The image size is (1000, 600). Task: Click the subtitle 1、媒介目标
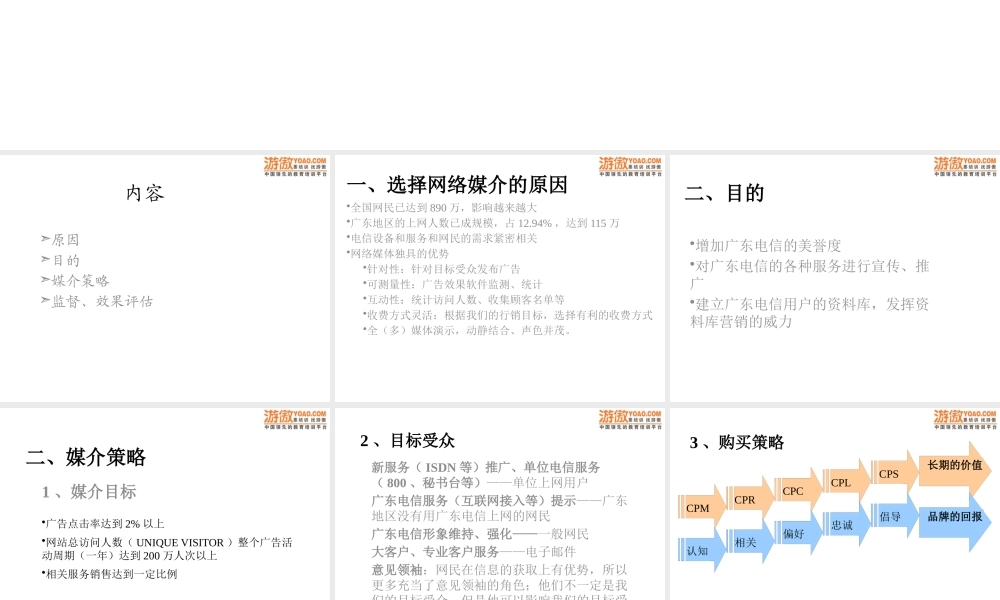click(89, 492)
